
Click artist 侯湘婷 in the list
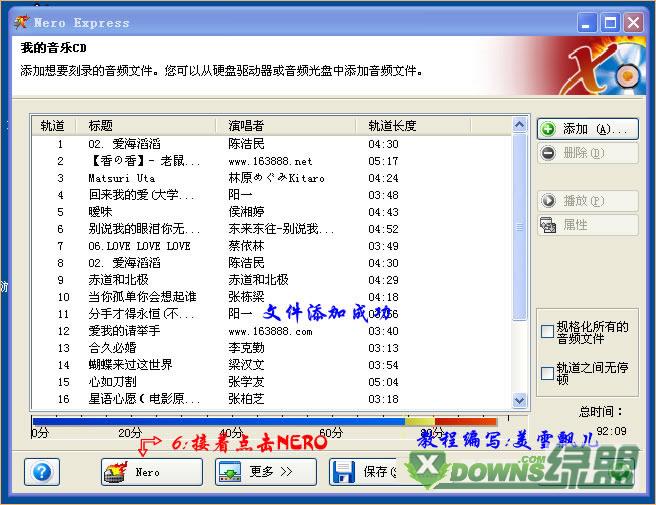click(x=246, y=212)
